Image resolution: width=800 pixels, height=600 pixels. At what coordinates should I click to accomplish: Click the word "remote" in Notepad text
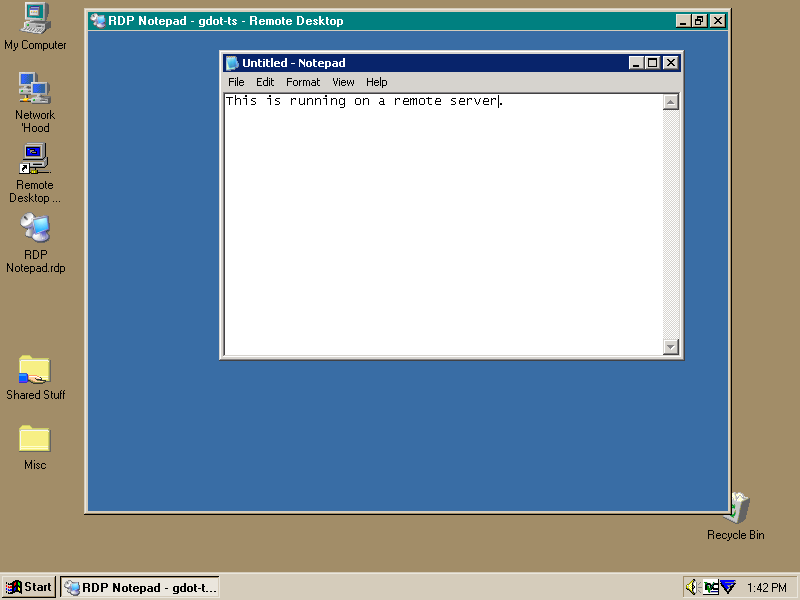417,101
